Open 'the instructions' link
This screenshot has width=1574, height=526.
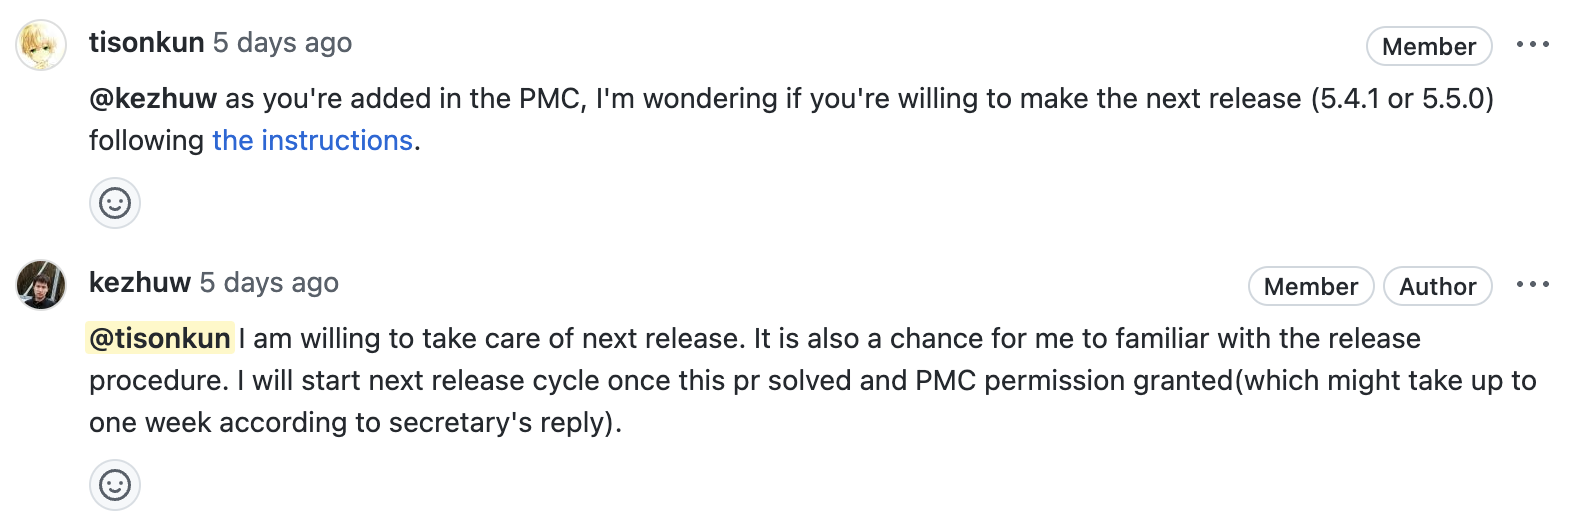[312, 141]
